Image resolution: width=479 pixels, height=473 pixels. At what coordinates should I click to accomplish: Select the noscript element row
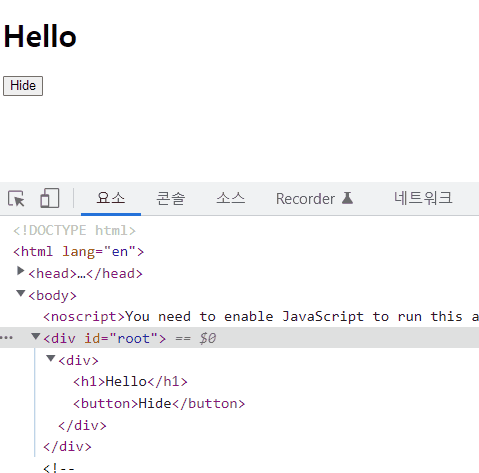coord(261,317)
